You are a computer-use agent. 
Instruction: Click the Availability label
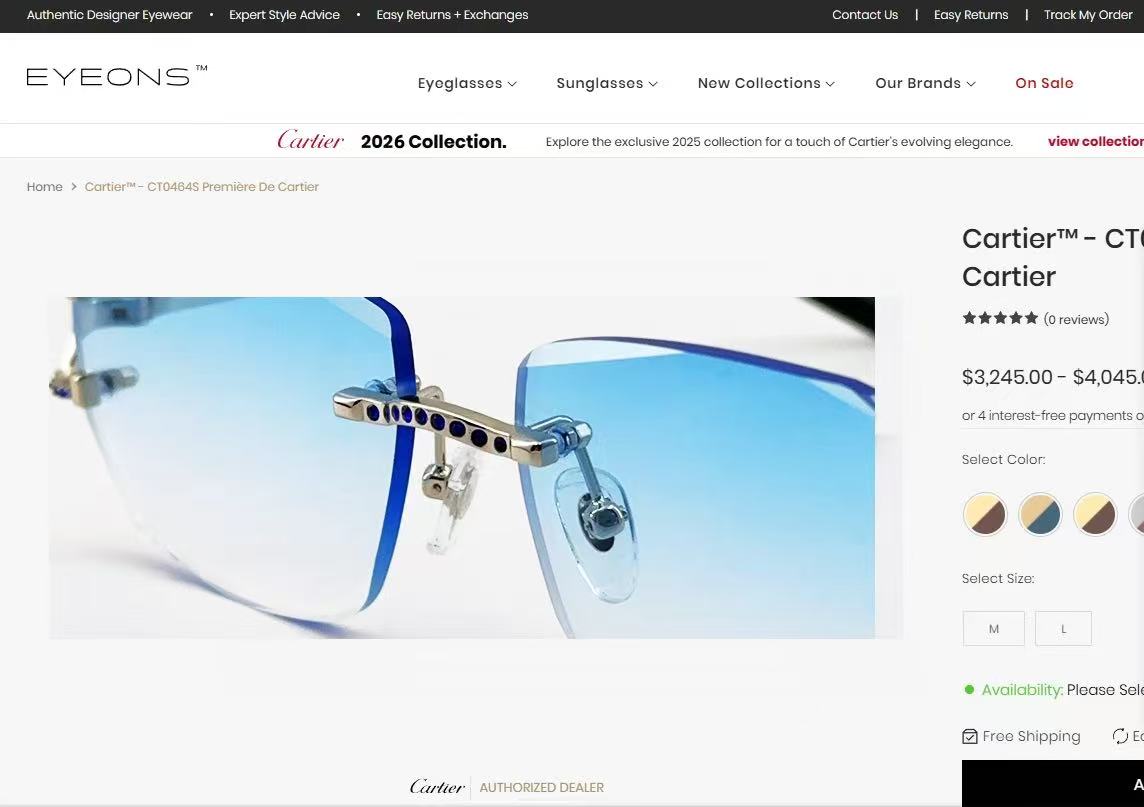[x=1022, y=690]
